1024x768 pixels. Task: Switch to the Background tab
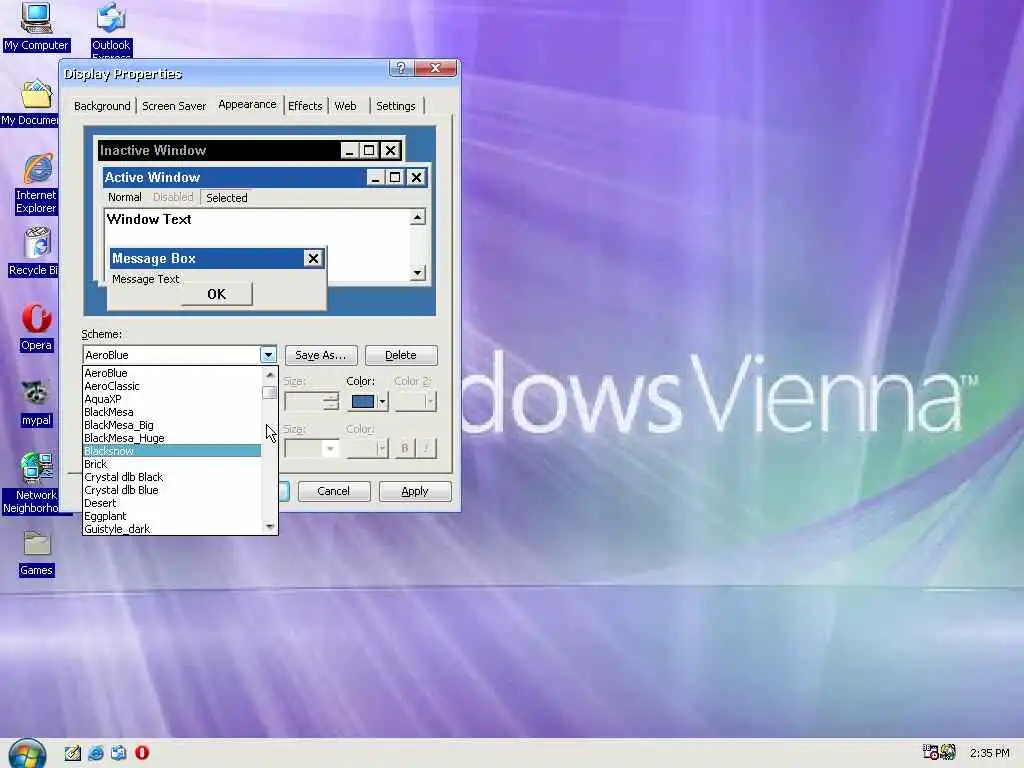coord(102,106)
